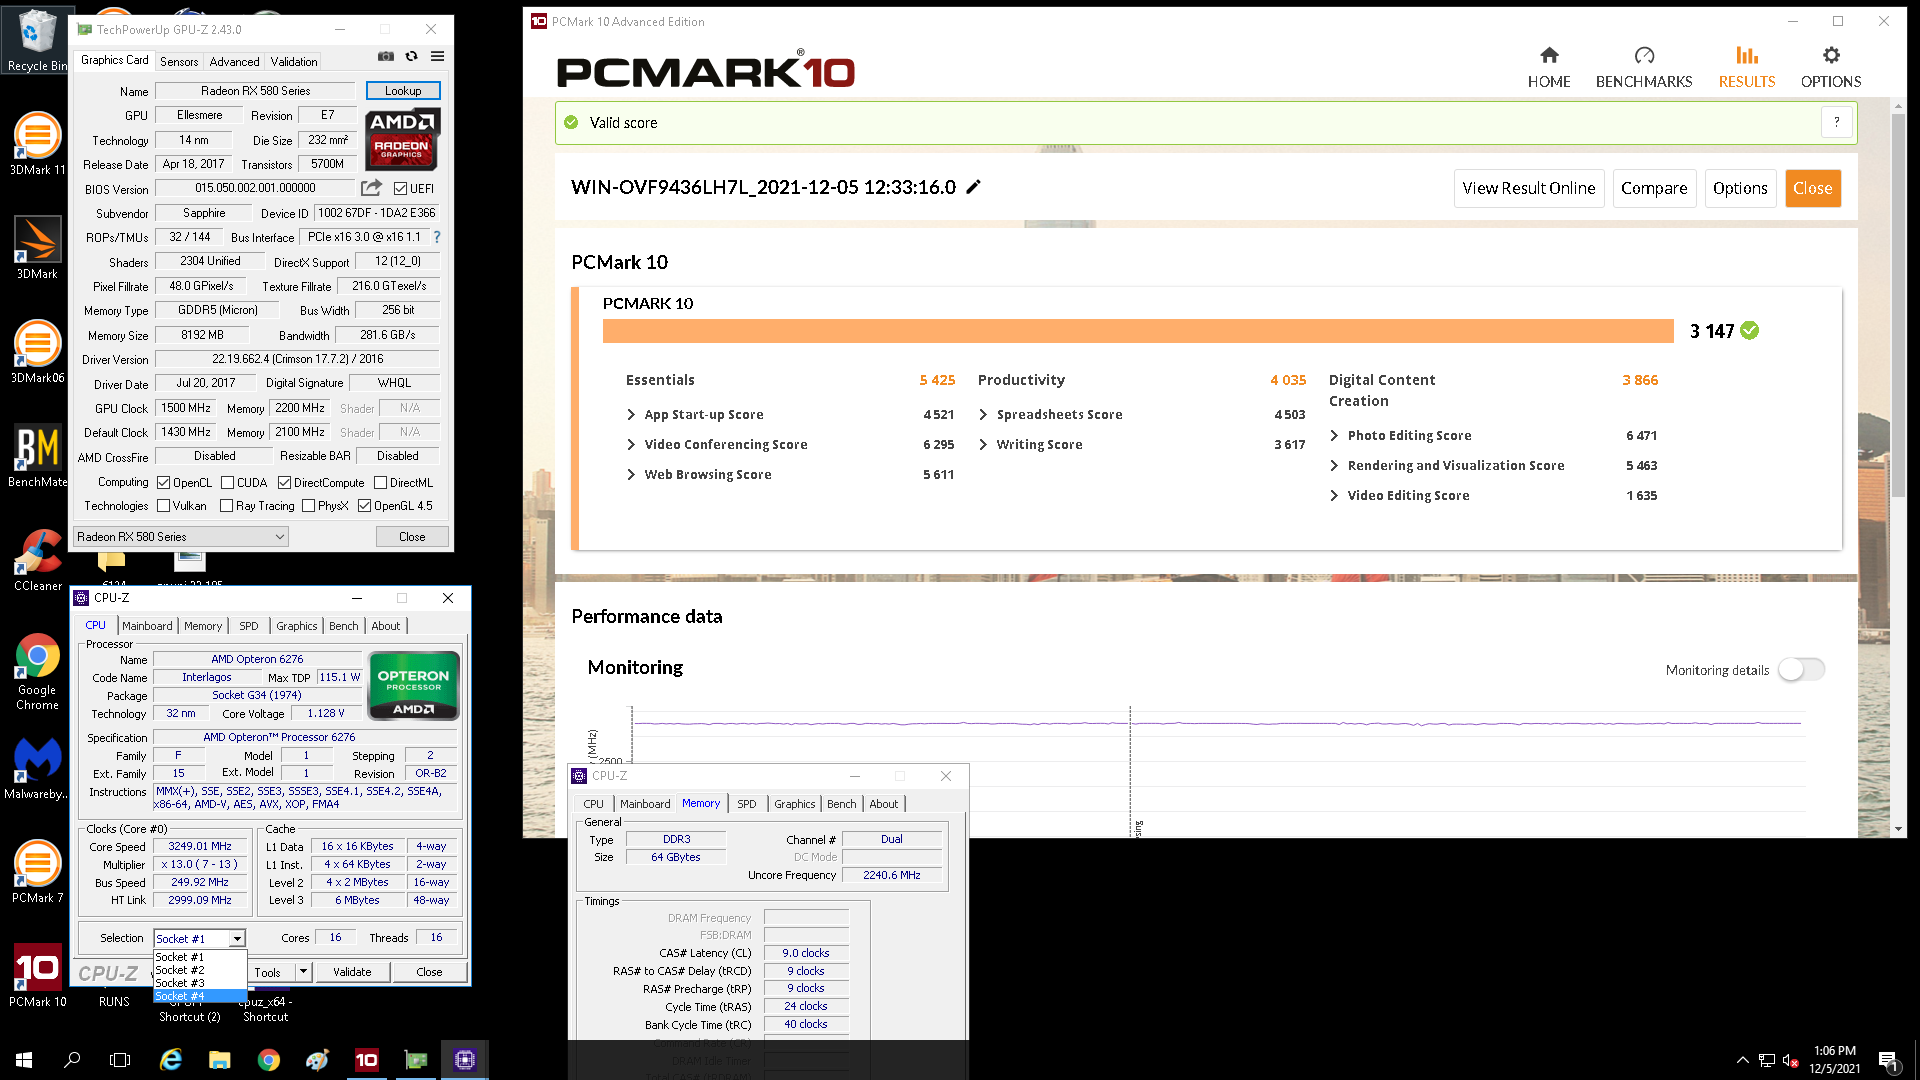The width and height of the screenshot is (1920, 1080).
Task: Expand Web Browsing Score
Action: [631, 474]
